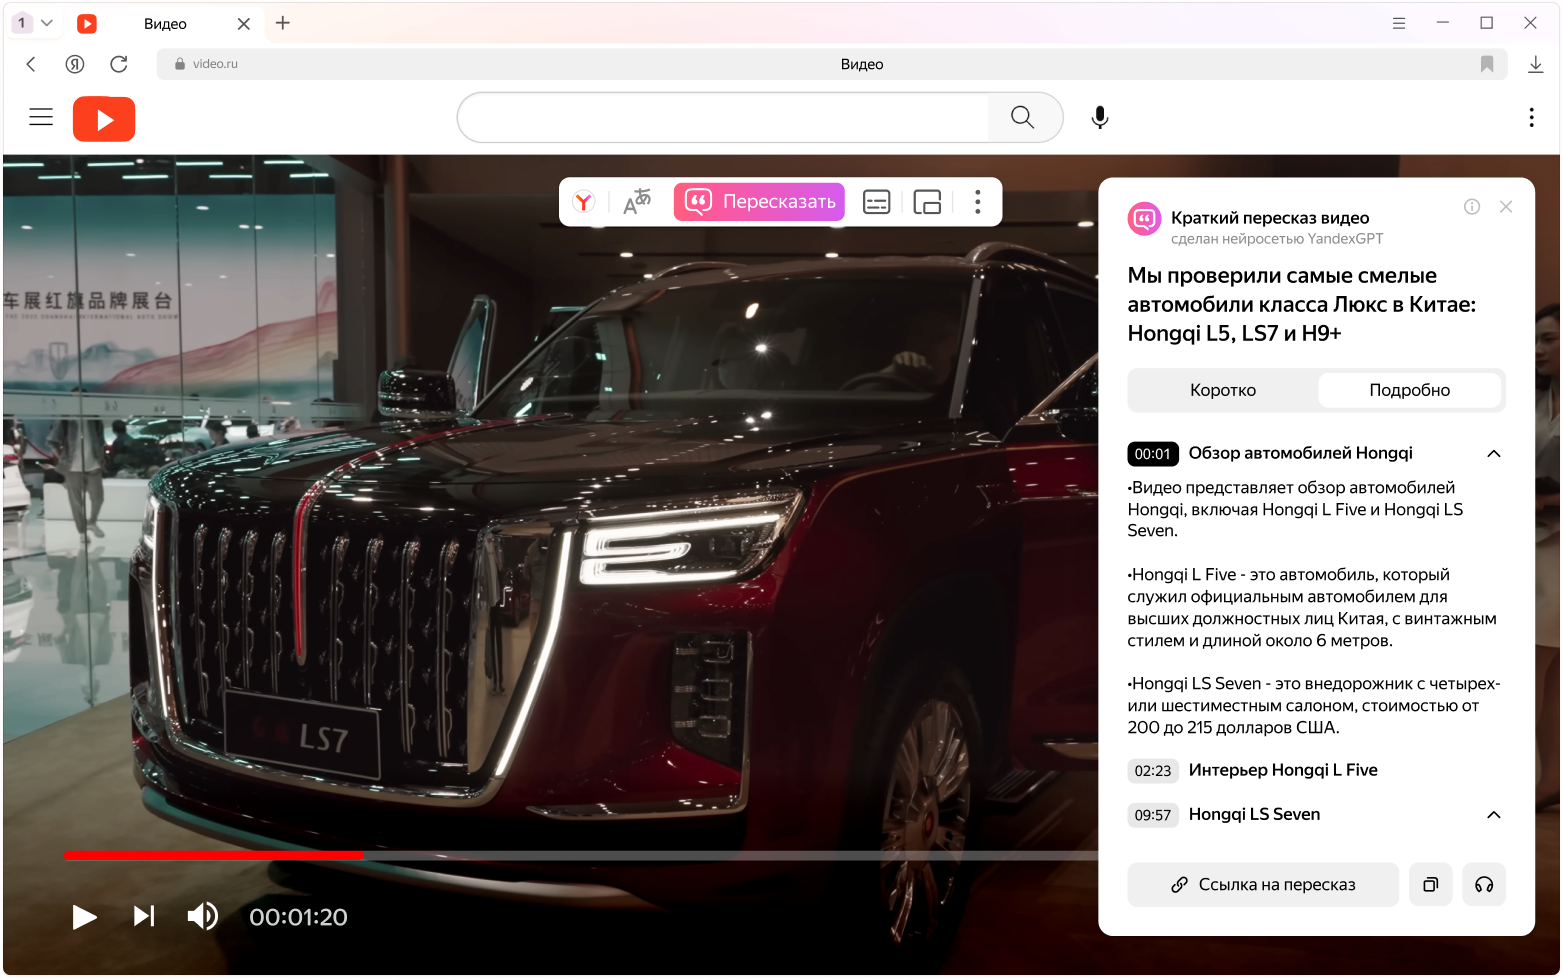Screen dimensions: 1563x979
Task: Collapse the Обзор автомобилей Hongqi section
Action: [1494, 454]
